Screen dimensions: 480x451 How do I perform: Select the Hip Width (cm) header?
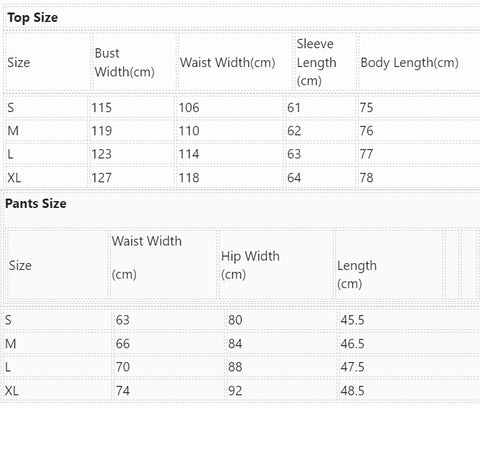point(250,265)
